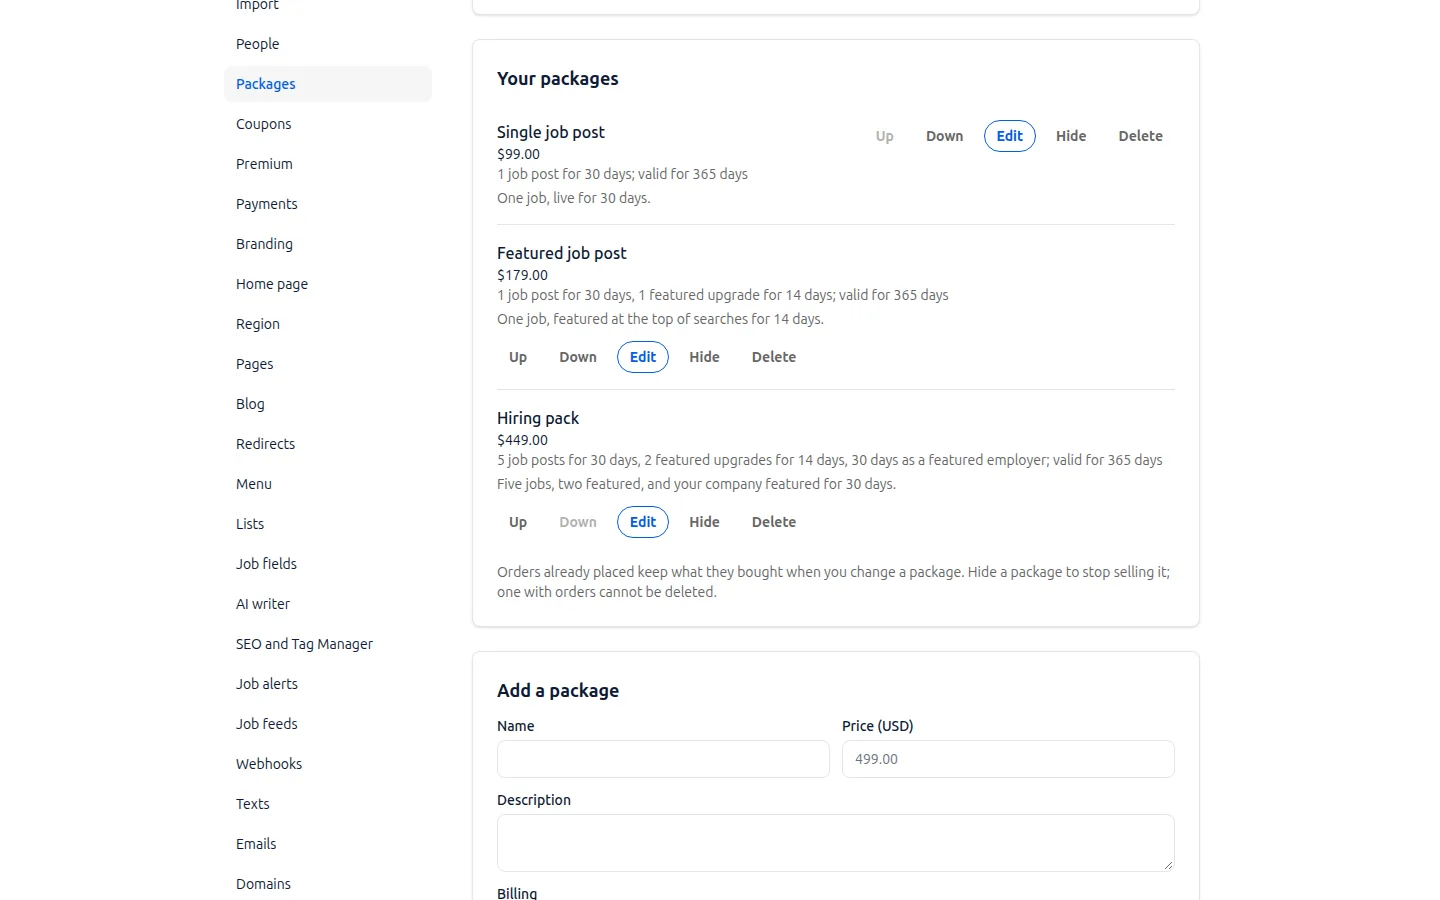
Task: Move Single job post down
Action: click(944, 136)
